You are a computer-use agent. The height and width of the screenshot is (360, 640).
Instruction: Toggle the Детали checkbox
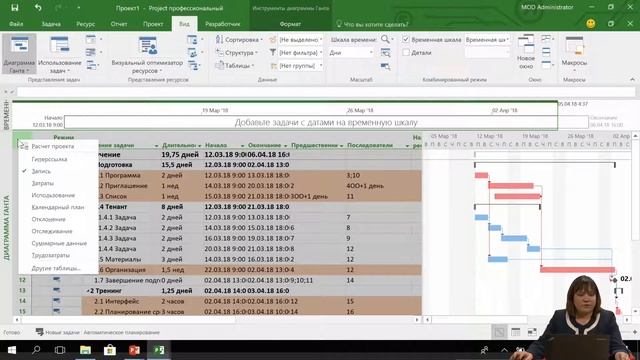pos(406,53)
